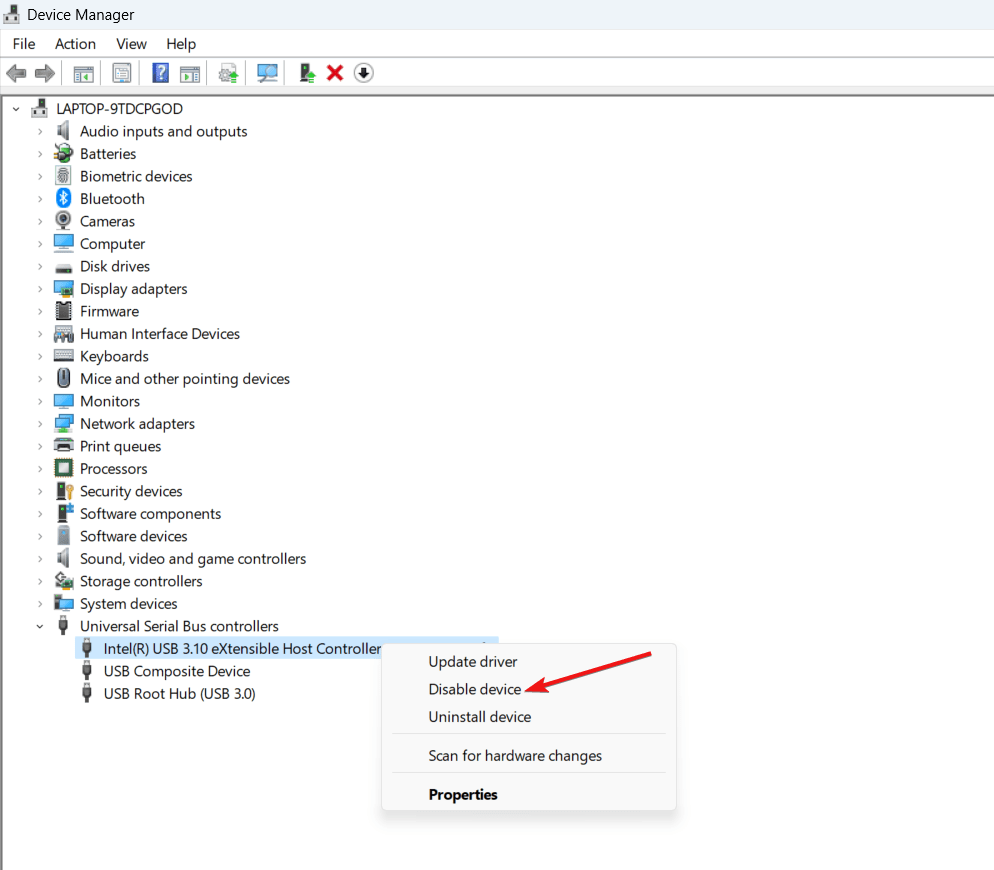Click the Update device driver toolbar icon
Viewport: 994px width, 870px height.
(x=228, y=74)
